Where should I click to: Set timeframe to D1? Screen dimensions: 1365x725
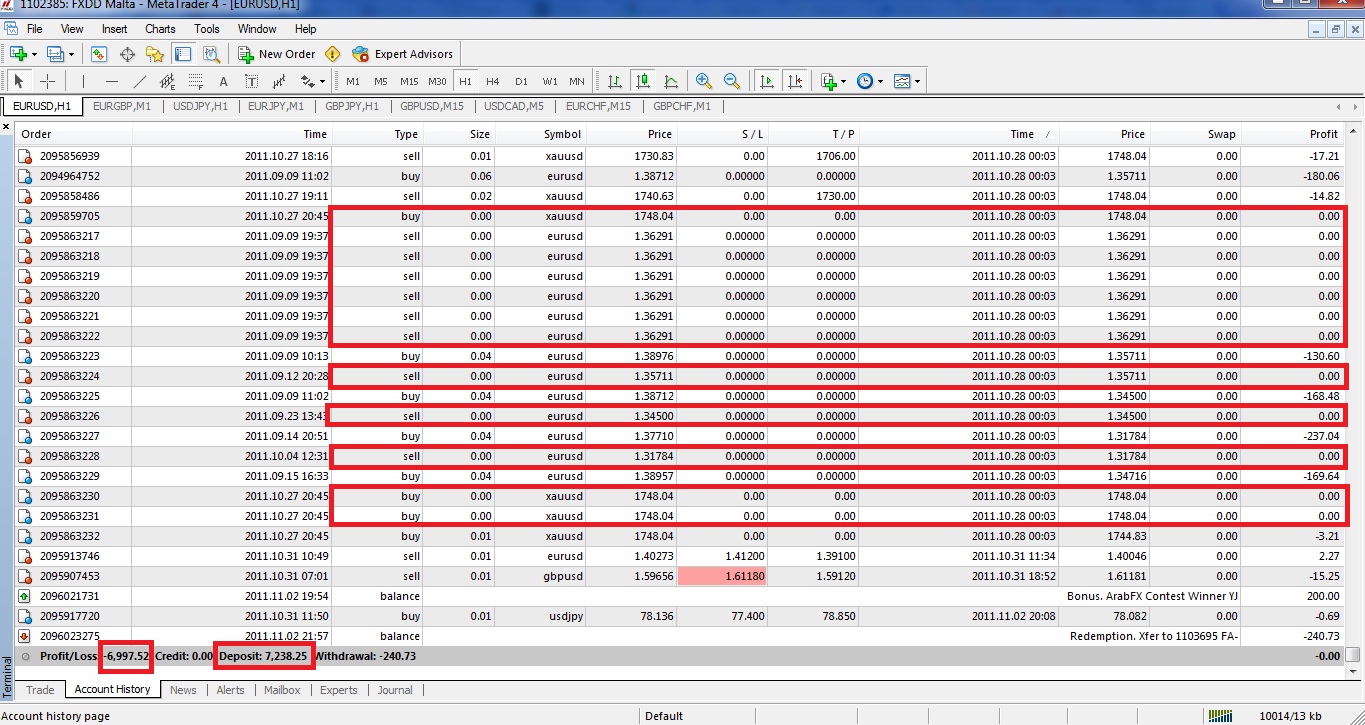[x=521, y=81]
